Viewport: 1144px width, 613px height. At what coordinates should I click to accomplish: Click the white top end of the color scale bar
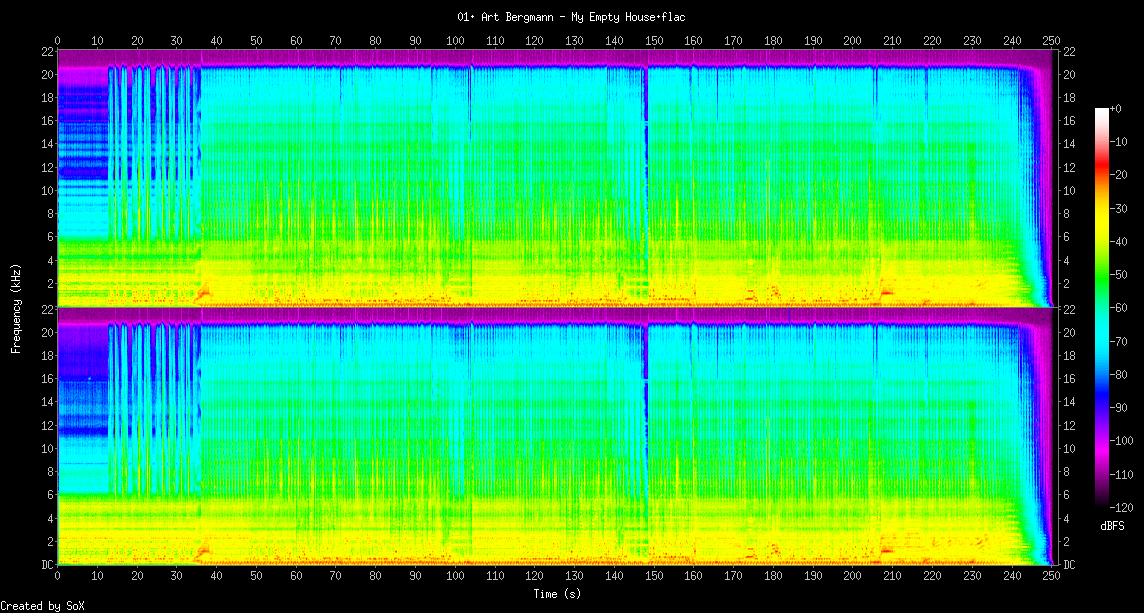click(x=1102, y=112)
